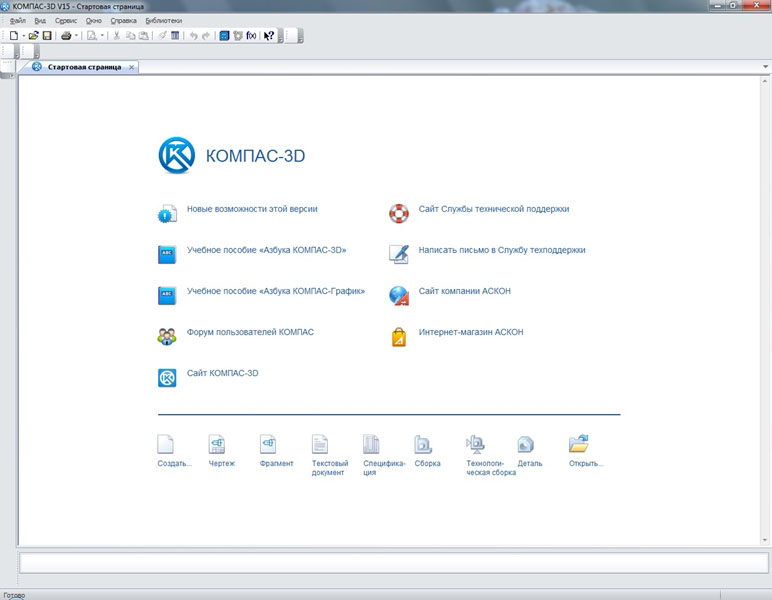772x600 pixels.
Task: Create a new Деталь document
Action: click(526, 444)
